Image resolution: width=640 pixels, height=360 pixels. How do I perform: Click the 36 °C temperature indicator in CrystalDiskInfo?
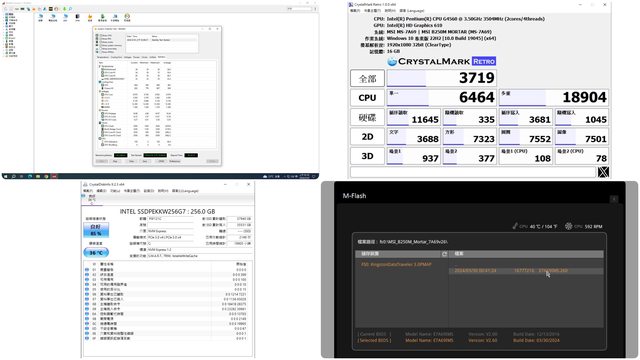click(96, 253)
